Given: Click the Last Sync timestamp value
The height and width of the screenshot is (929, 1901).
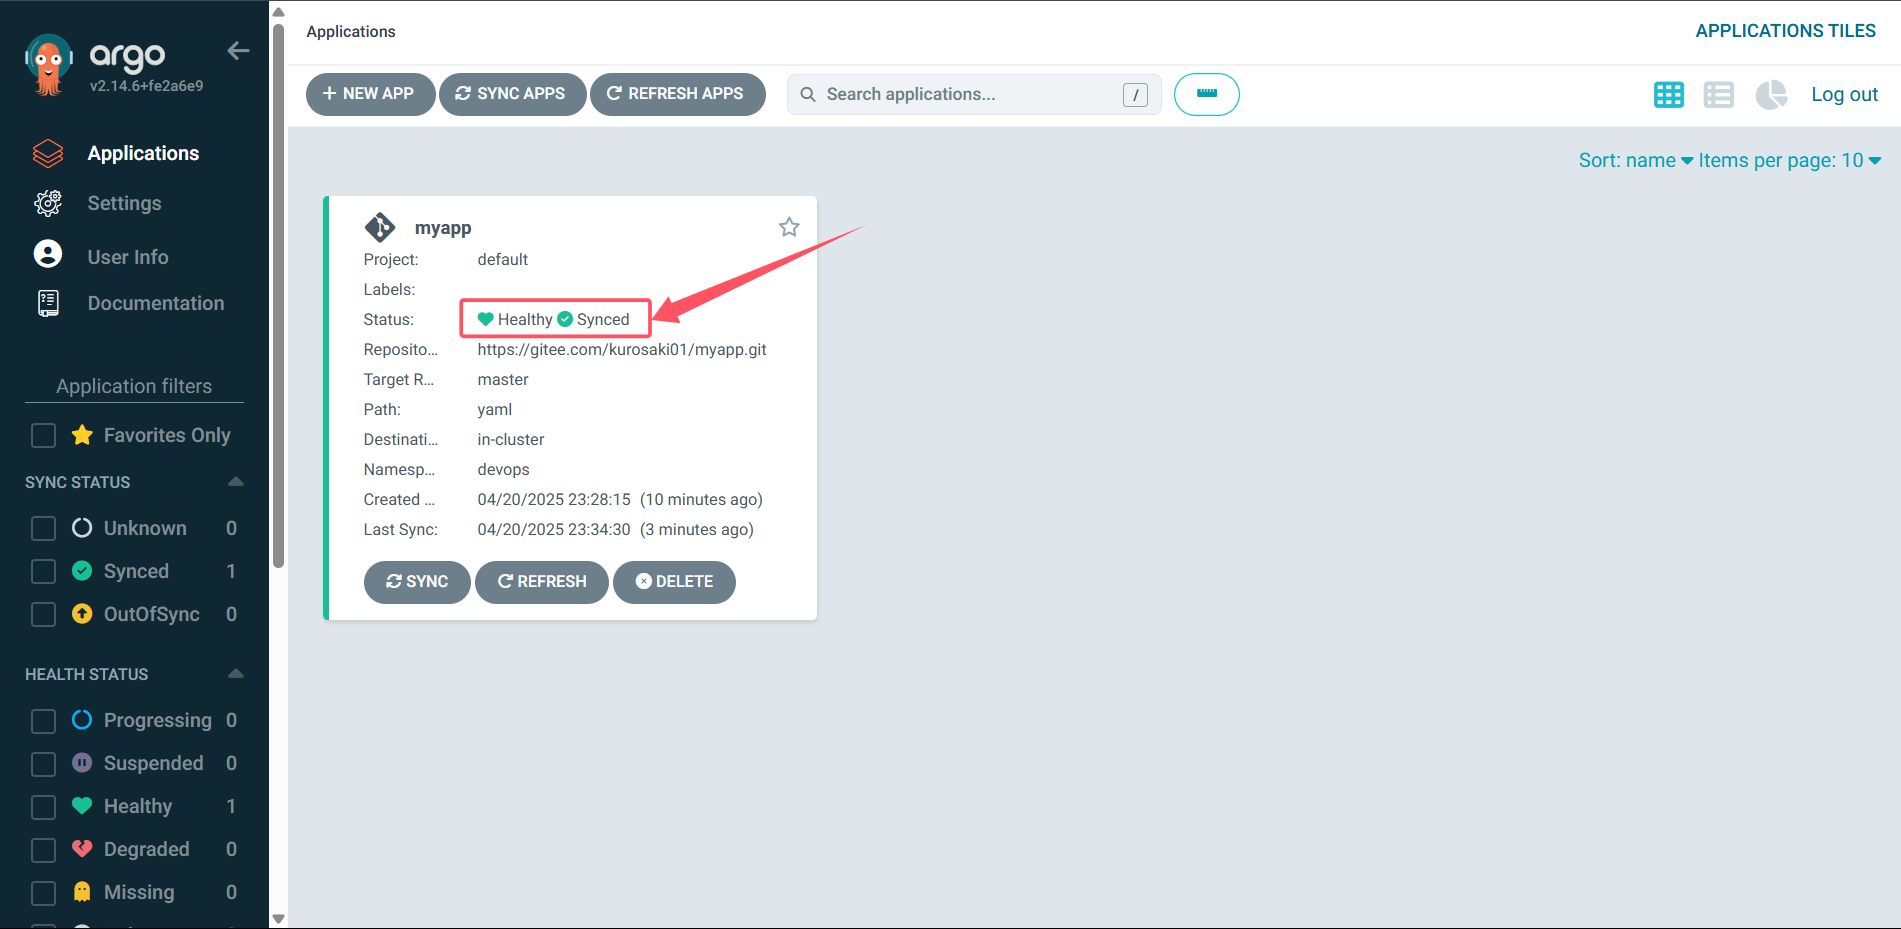Looking at the screenshot, I should (615, 529).
